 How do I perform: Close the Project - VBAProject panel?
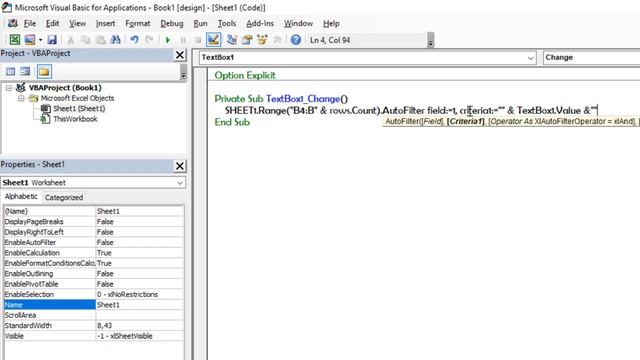tap(180, 55)
